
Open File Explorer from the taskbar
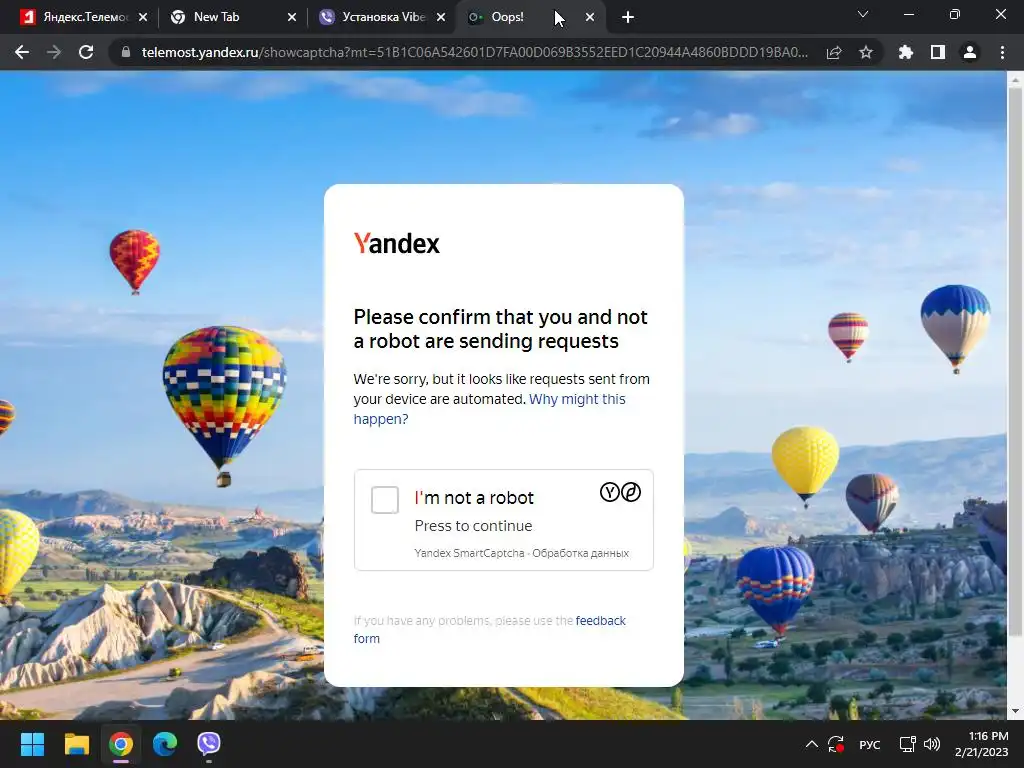tap(76, 744)
